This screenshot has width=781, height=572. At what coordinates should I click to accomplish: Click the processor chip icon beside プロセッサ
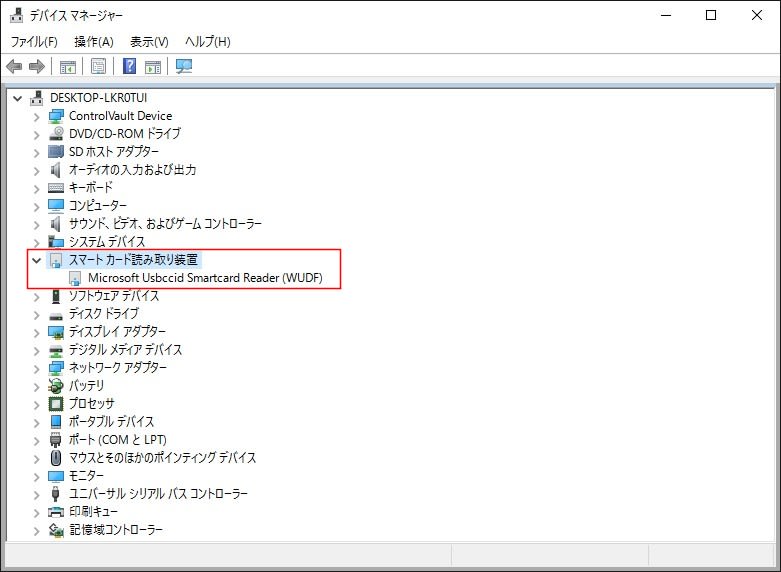pos(56,404)
